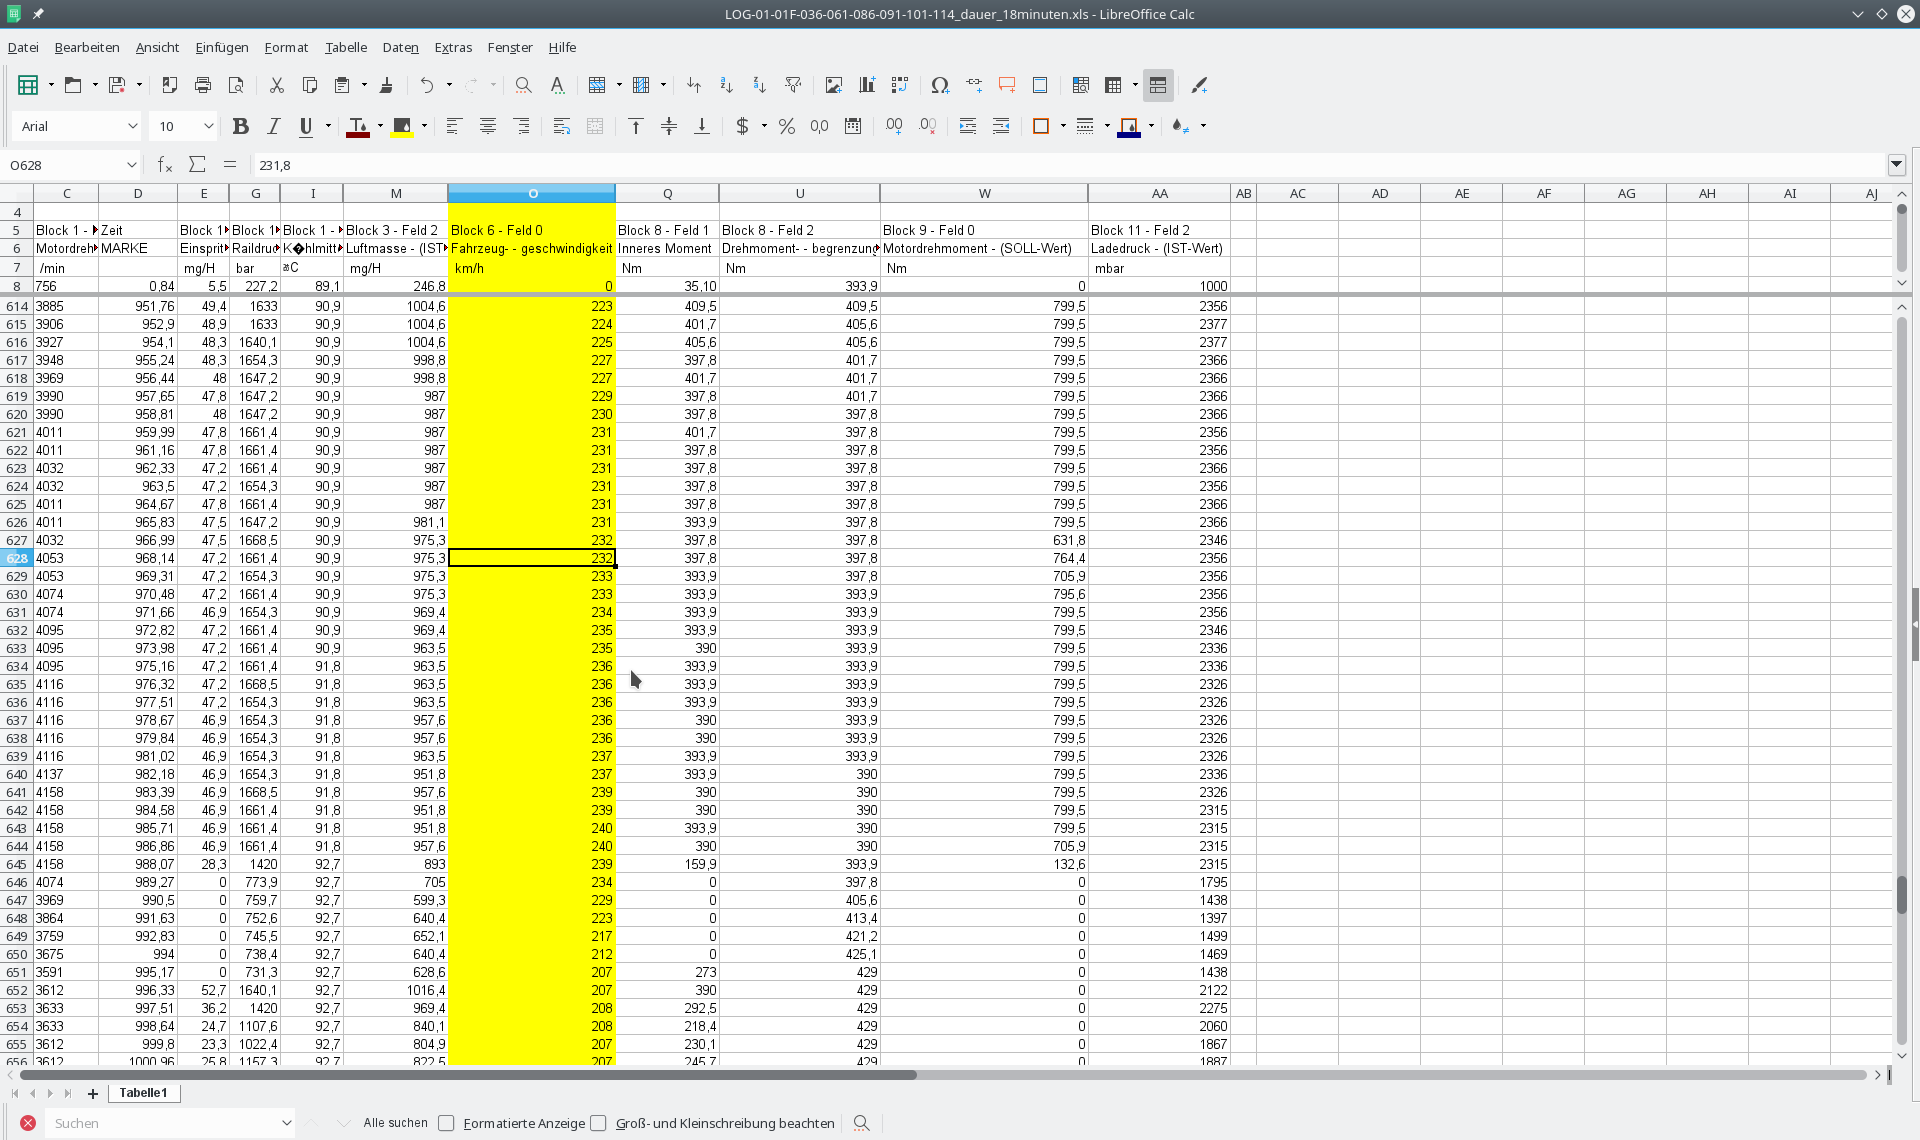1920x1140 pixels.
Task: Open file using the folder icon
Action: point(73,85)
